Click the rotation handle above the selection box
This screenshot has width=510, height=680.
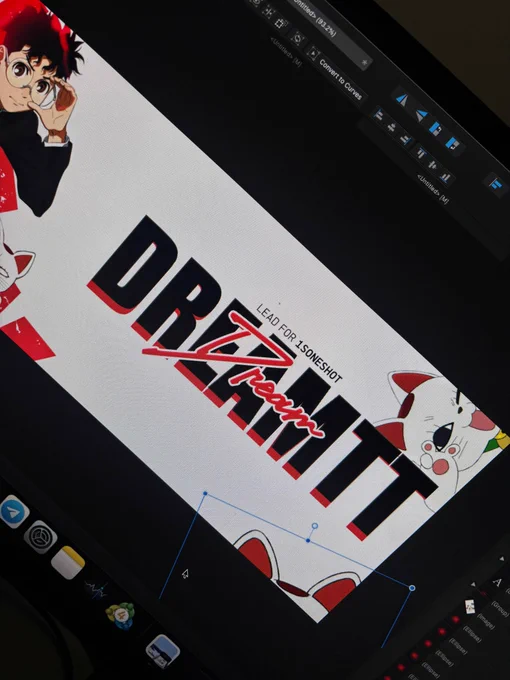(315, 526)
